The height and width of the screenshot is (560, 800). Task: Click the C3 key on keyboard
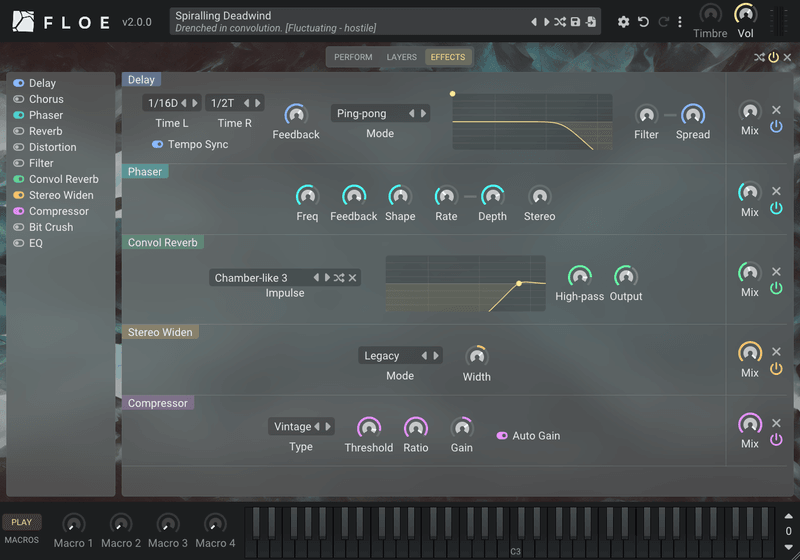(516, 546)
